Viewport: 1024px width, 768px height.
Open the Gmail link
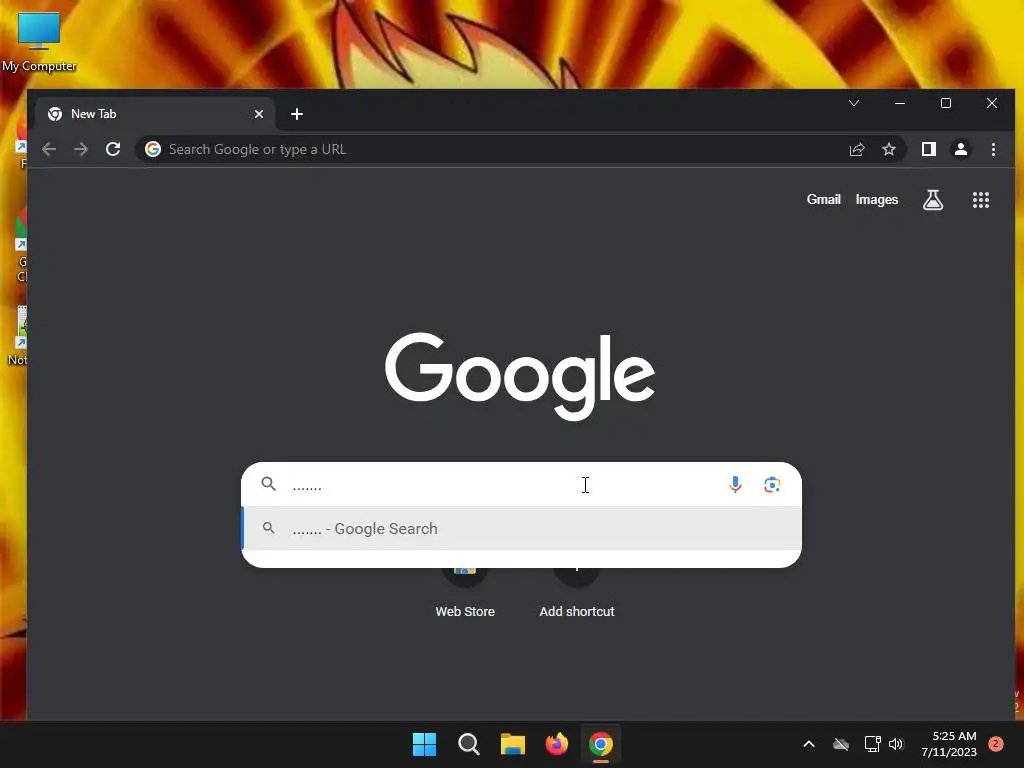pyautogui.click(x=824, y=199)
